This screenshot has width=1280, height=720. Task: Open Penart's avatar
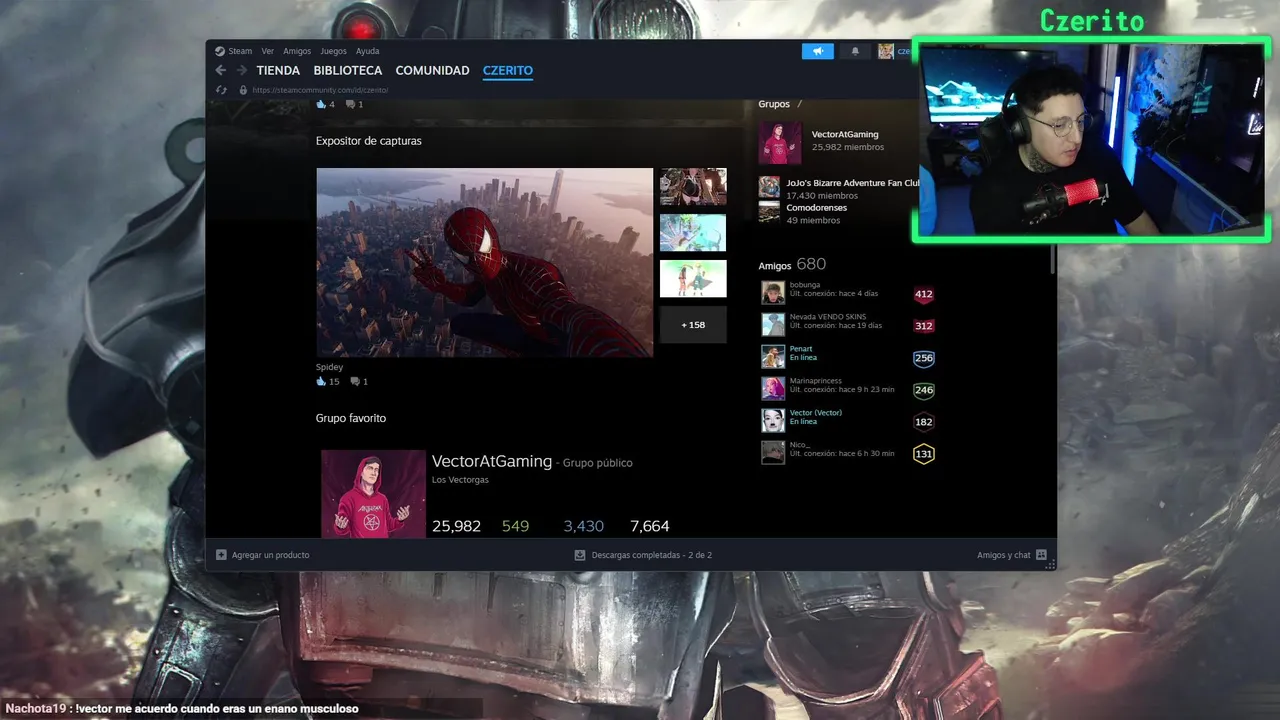point(773,357)
